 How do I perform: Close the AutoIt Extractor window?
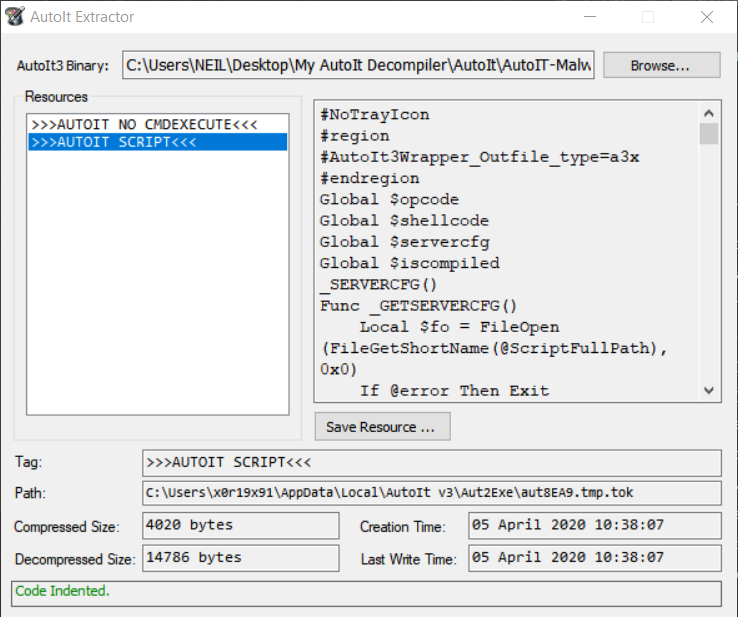pos(707,17)
